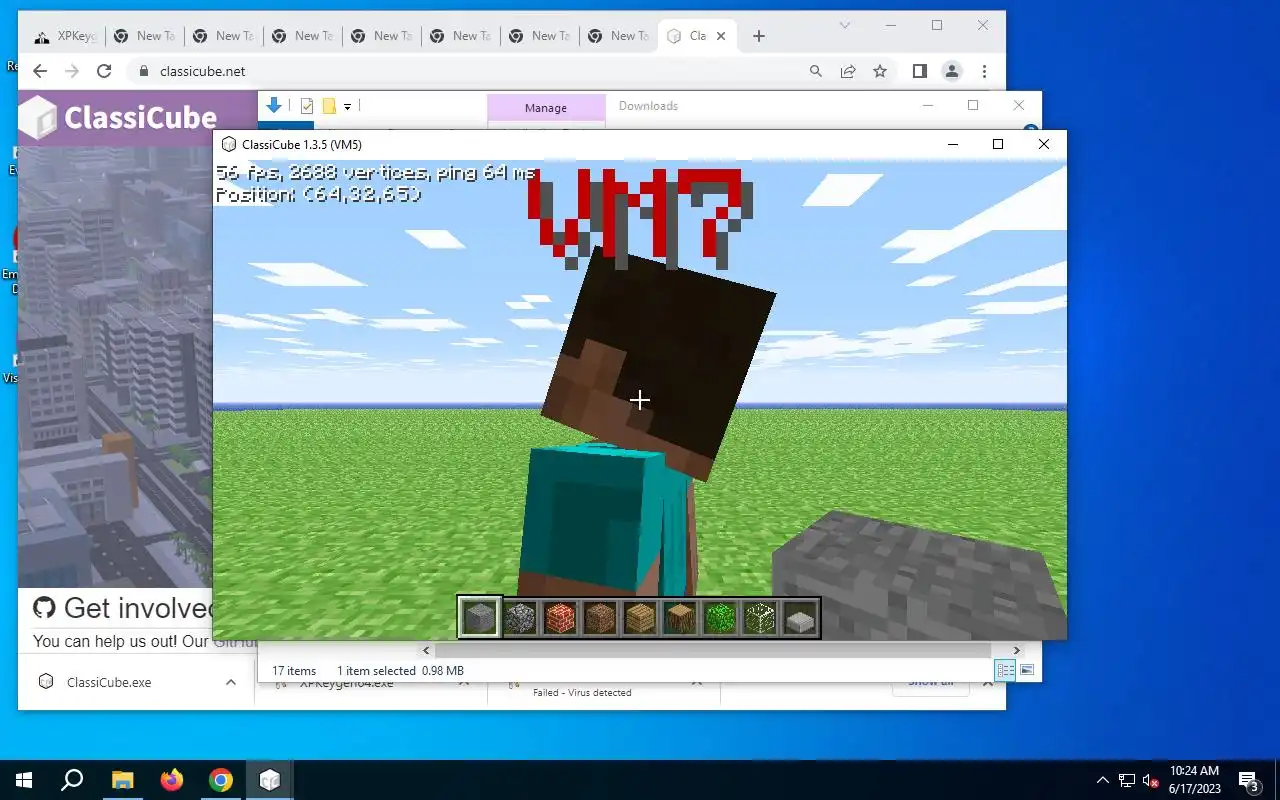Select the stone block in the hotbar
This screenshot has height=800, width=1280.
click(479, 618)
